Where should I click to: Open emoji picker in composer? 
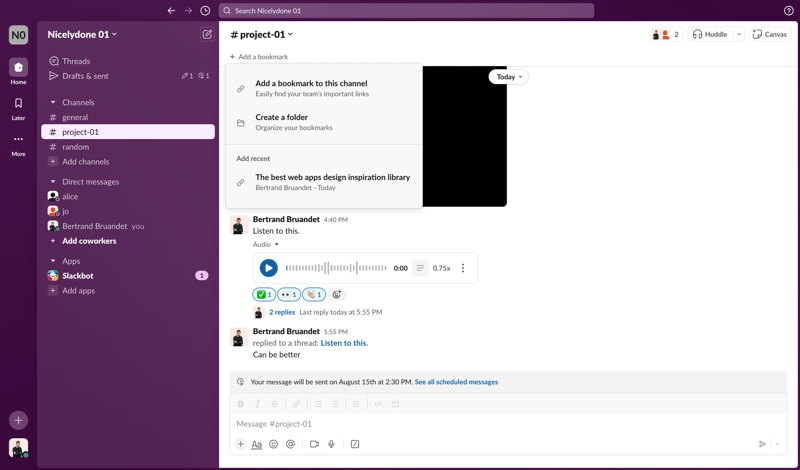[x=273, y=444]
